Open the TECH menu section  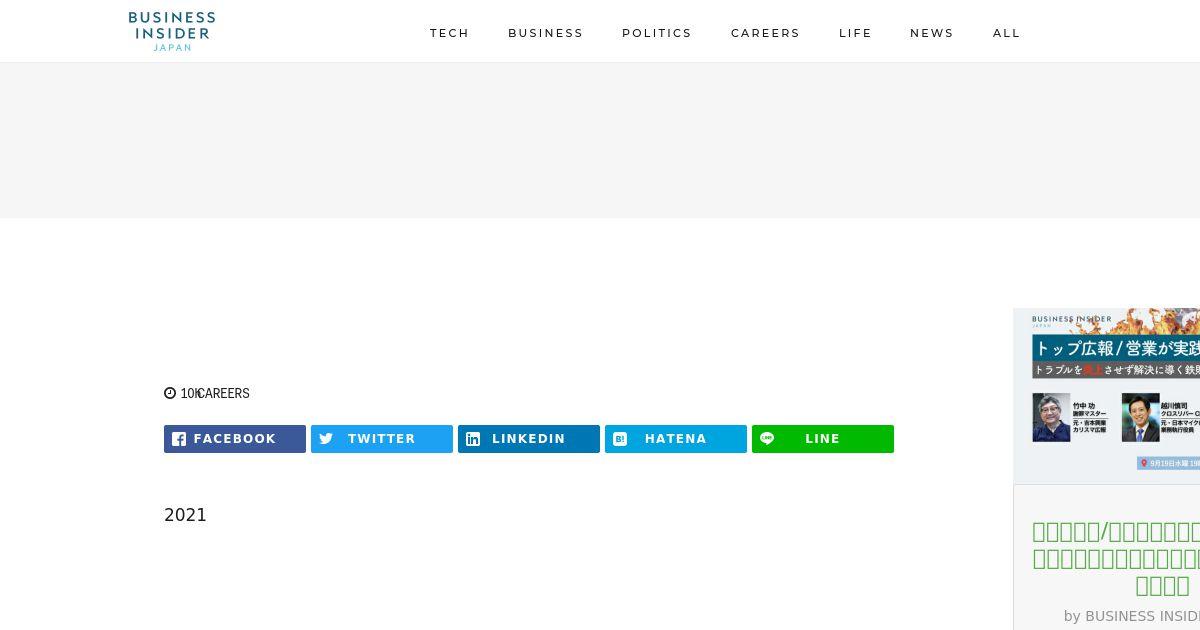[449, 33]
